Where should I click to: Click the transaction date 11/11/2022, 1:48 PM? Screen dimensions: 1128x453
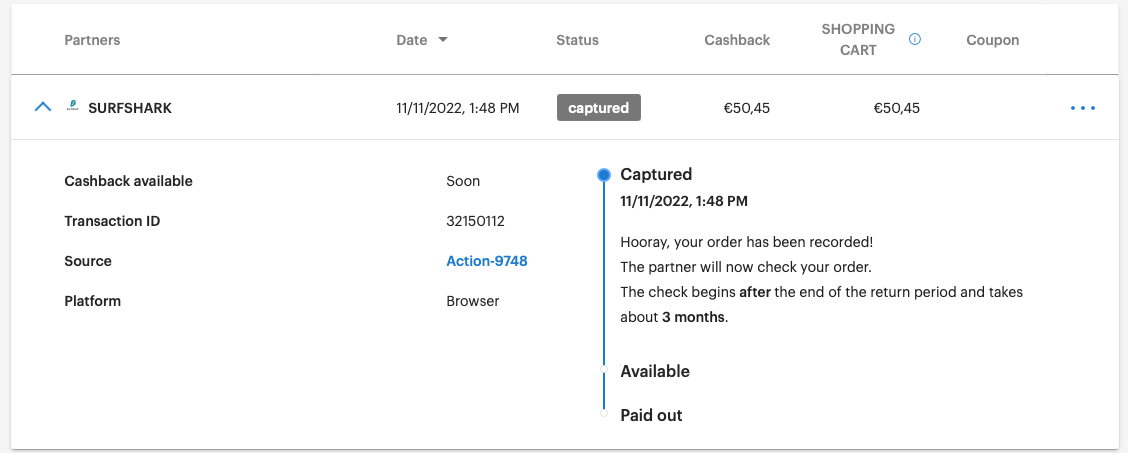click(458, 109)
